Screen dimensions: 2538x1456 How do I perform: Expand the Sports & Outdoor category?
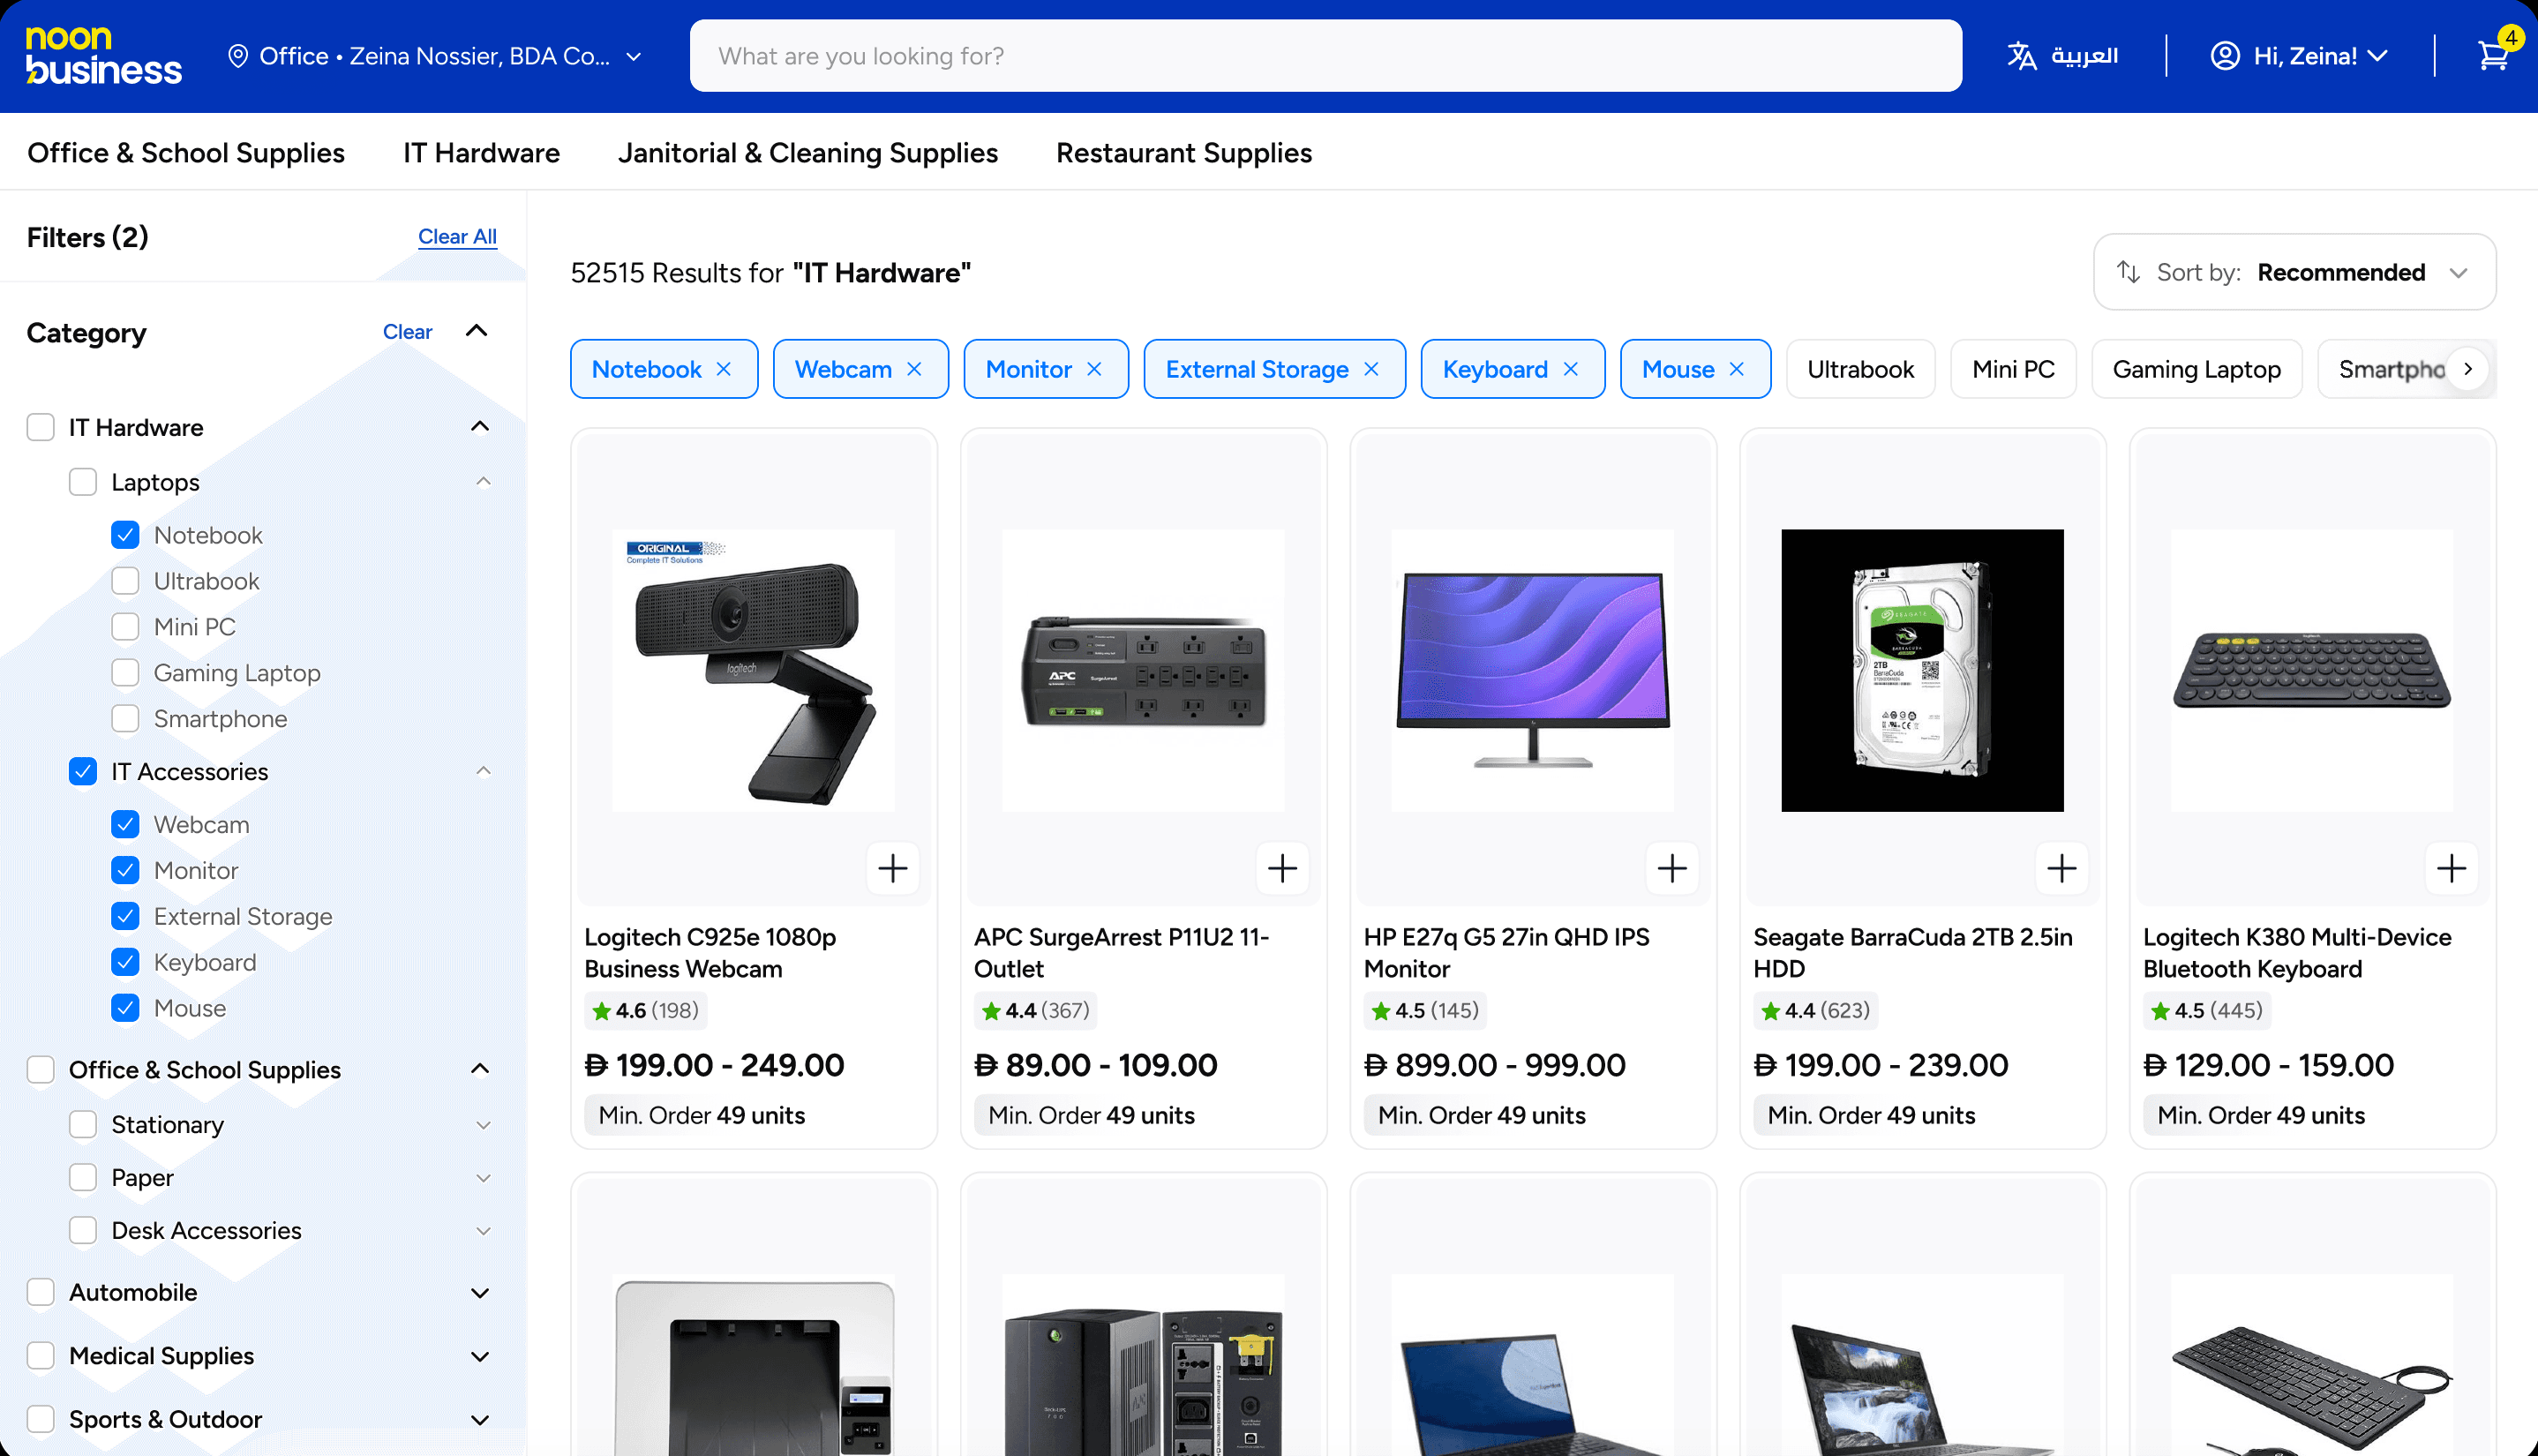point(480,1419)
